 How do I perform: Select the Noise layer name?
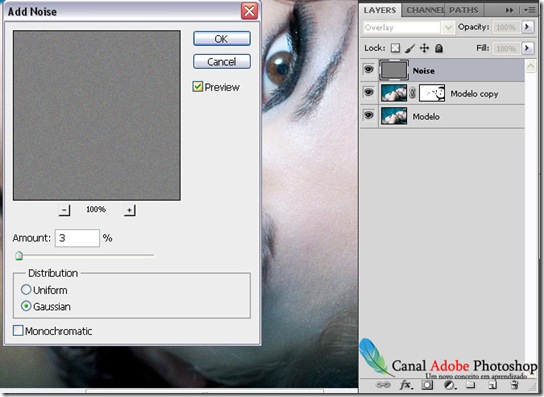pyautogui.click(x=424, y=71)
